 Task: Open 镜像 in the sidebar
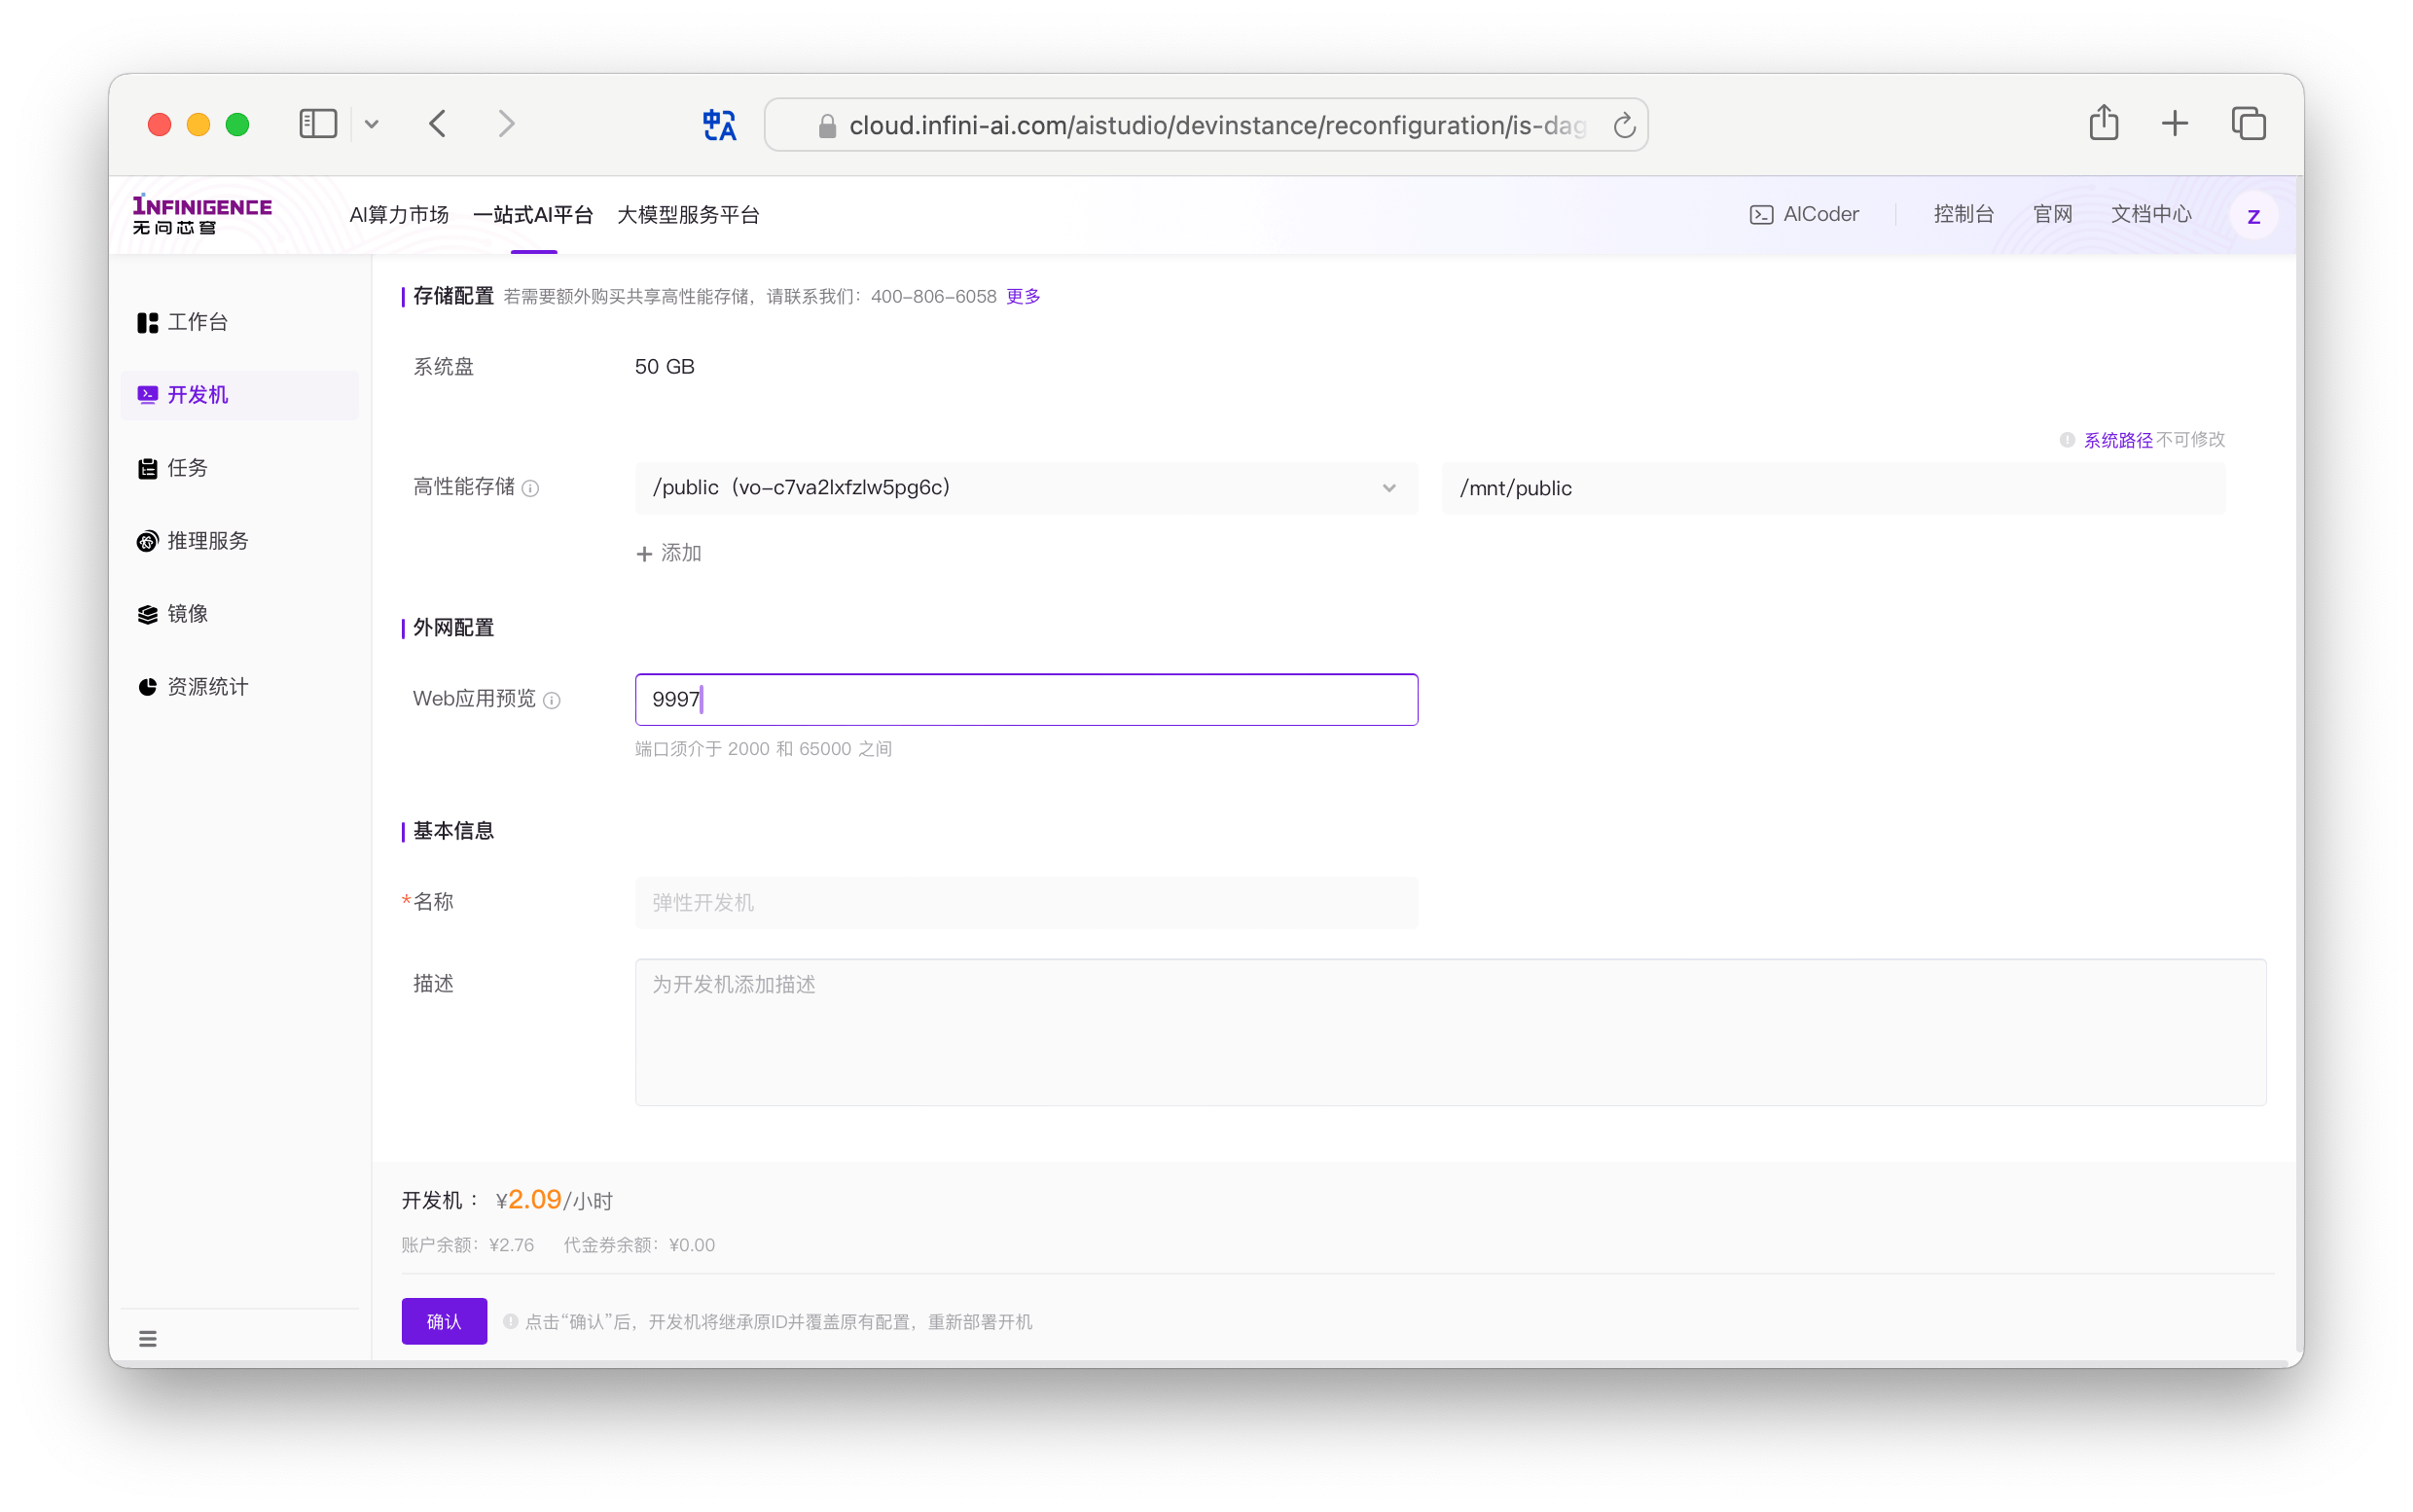[239, 614]
